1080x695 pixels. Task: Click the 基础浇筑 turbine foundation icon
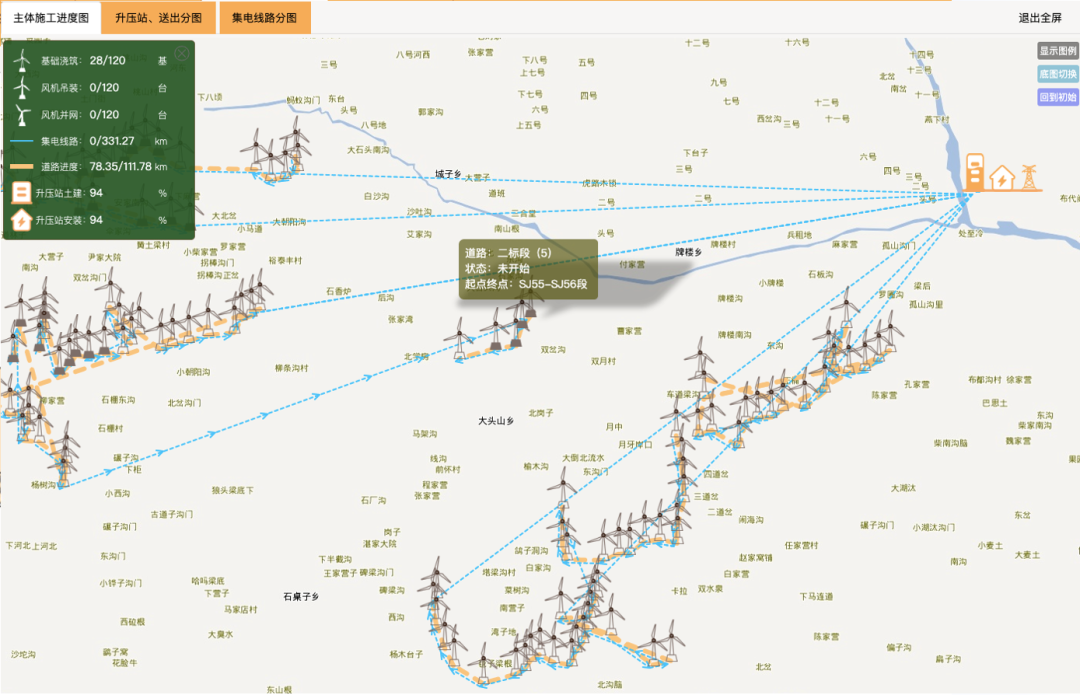(x=20, y=61)
